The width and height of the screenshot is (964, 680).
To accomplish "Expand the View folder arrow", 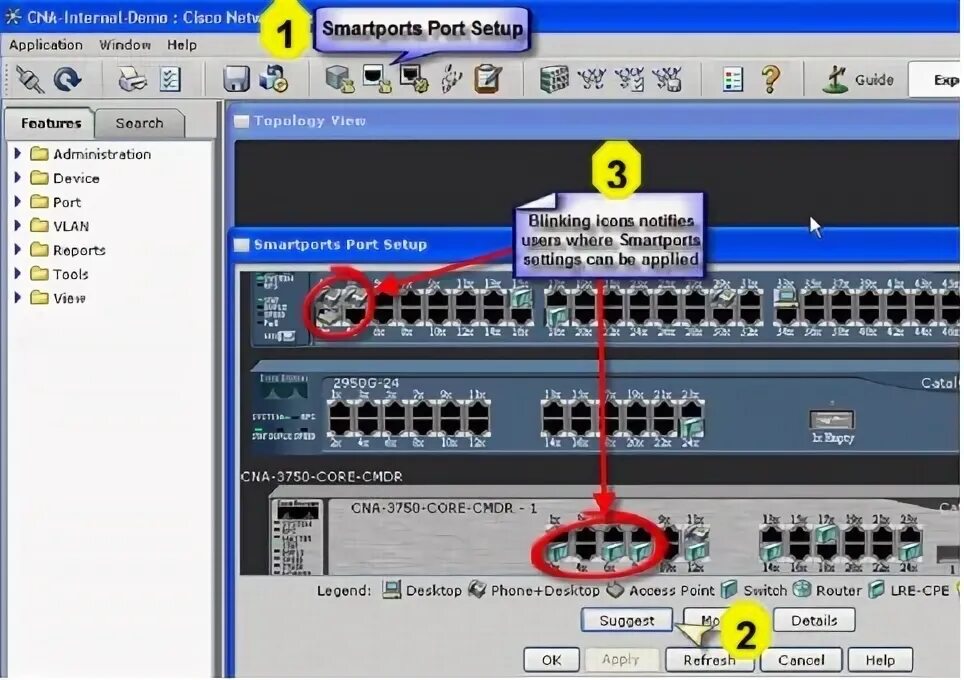I will tap(18, 297).
